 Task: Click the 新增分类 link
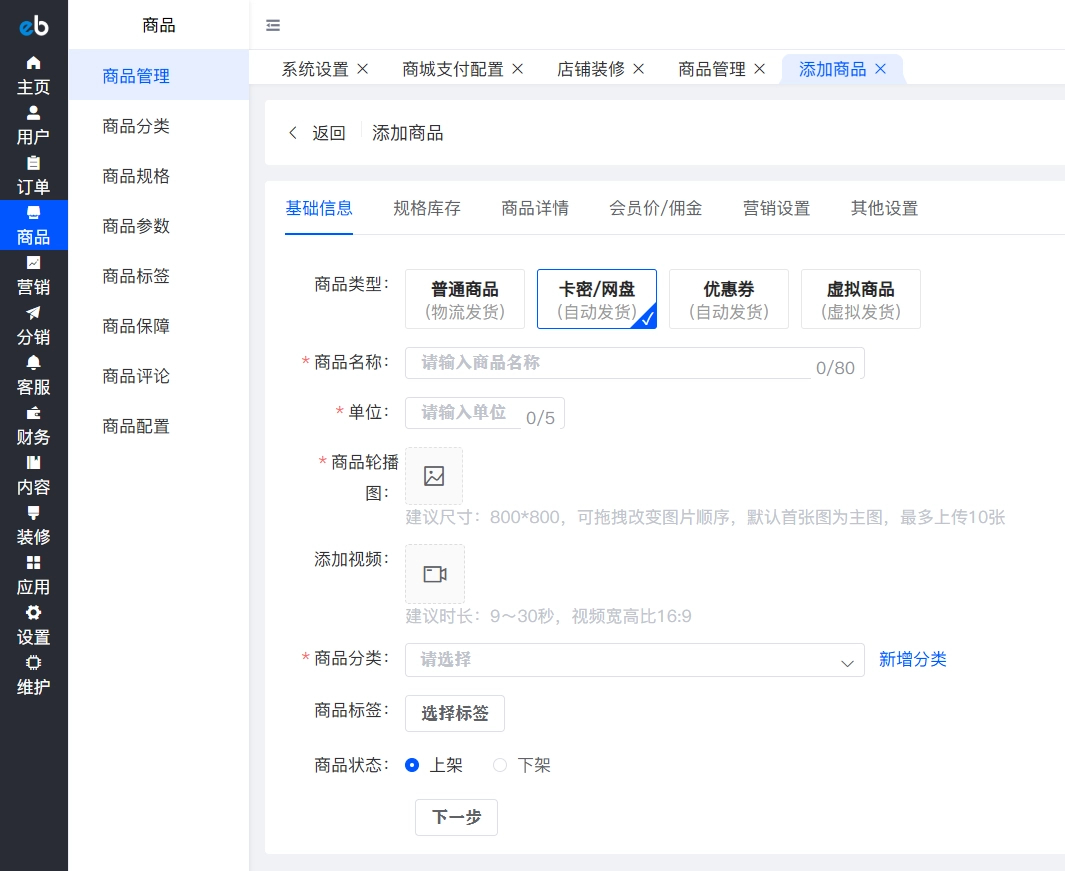[912, 660]
